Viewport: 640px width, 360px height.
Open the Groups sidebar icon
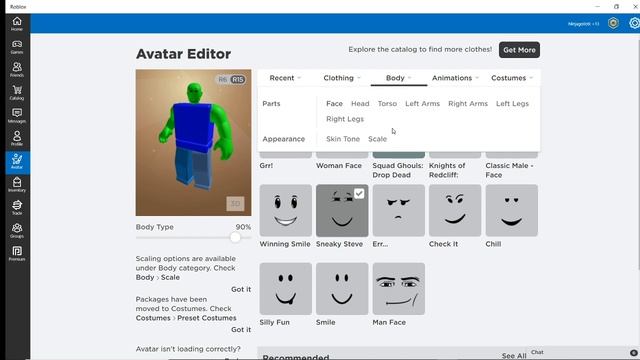click(x=17, y=231)
